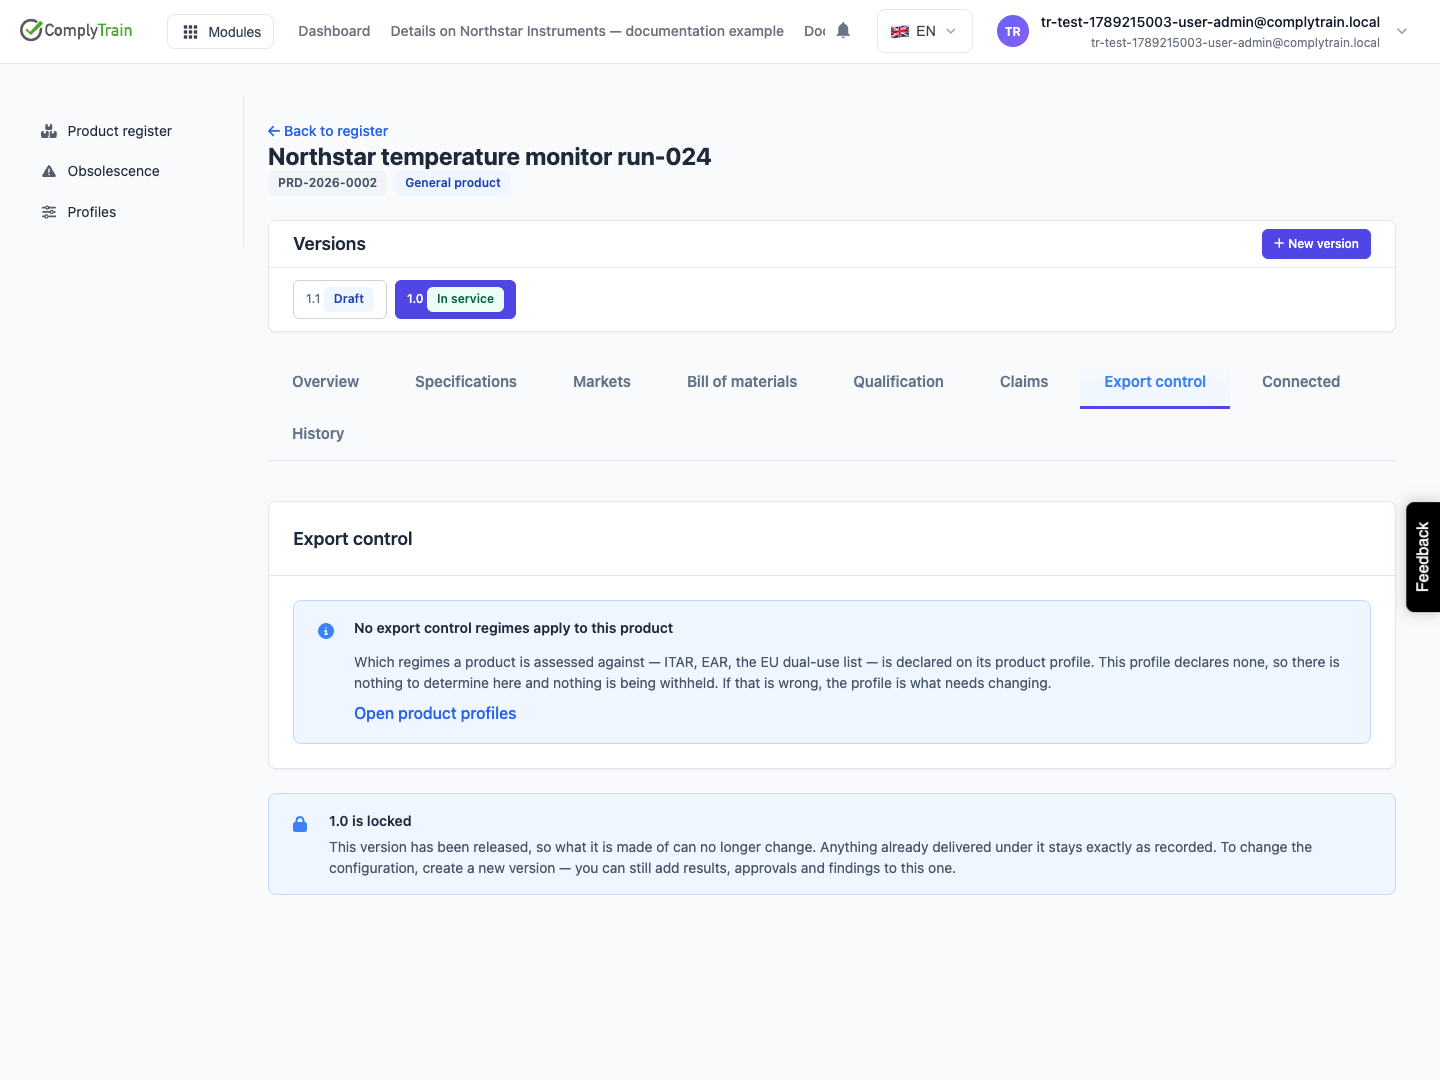Go back to register link
Viewport: 1440px width, 1080px height.
[x=328, y=131]
